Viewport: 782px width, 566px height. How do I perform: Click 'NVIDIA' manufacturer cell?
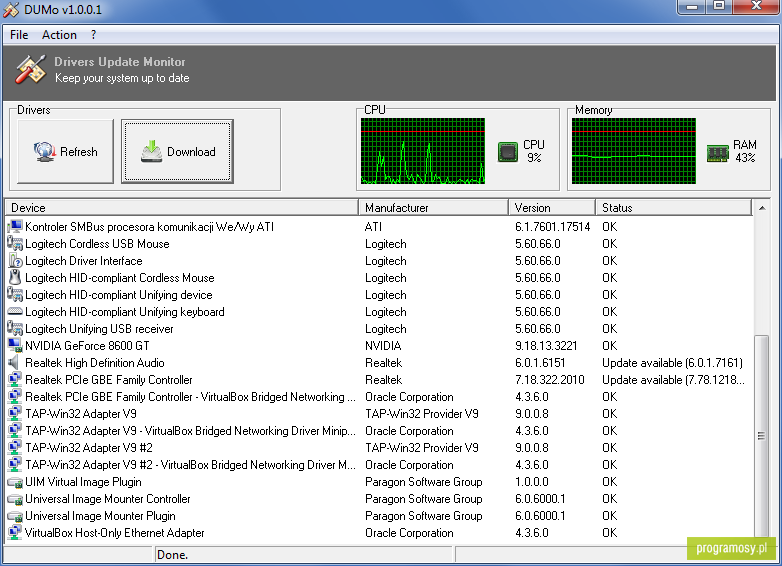click(383, 346)
